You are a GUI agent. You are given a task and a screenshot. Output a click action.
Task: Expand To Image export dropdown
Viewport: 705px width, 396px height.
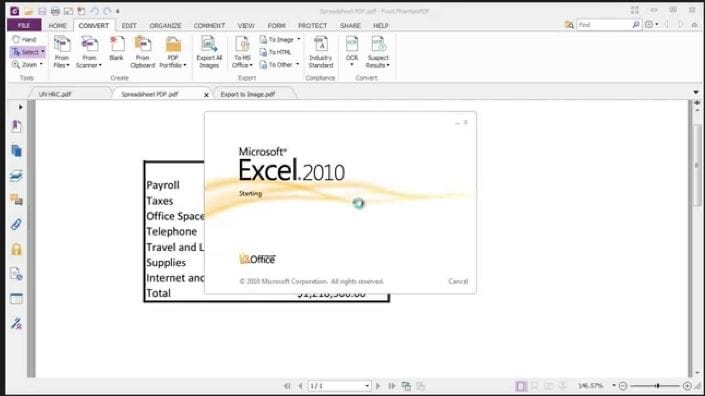299,40
